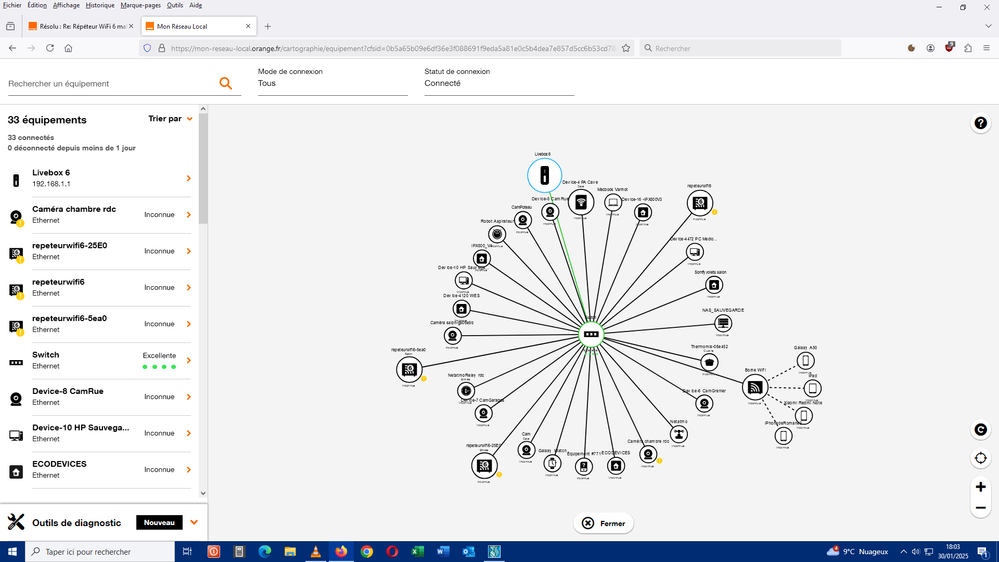
Task: Select the NAS_SAUVEGARDE node on map
Action: tap(722, 323)
